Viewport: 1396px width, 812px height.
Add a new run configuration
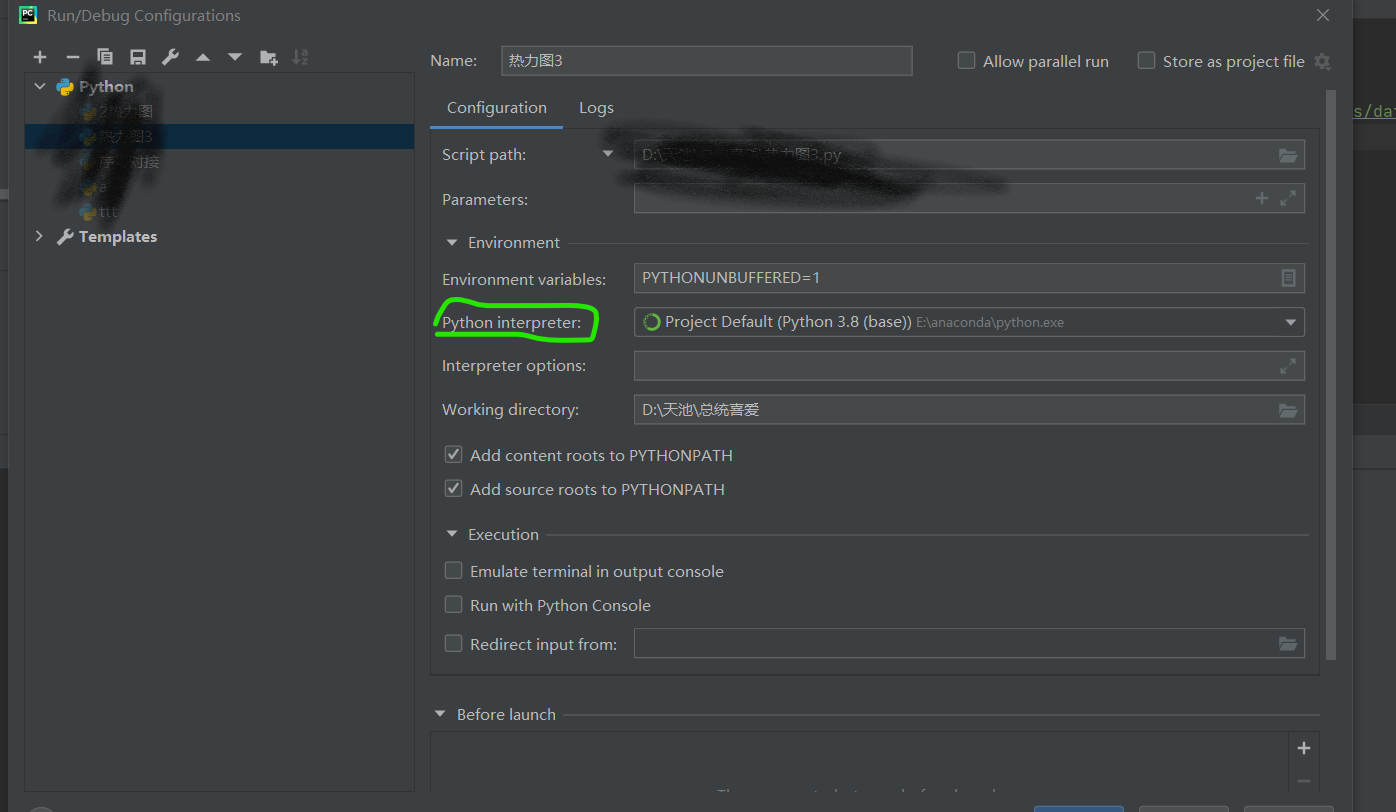[40, 57]
